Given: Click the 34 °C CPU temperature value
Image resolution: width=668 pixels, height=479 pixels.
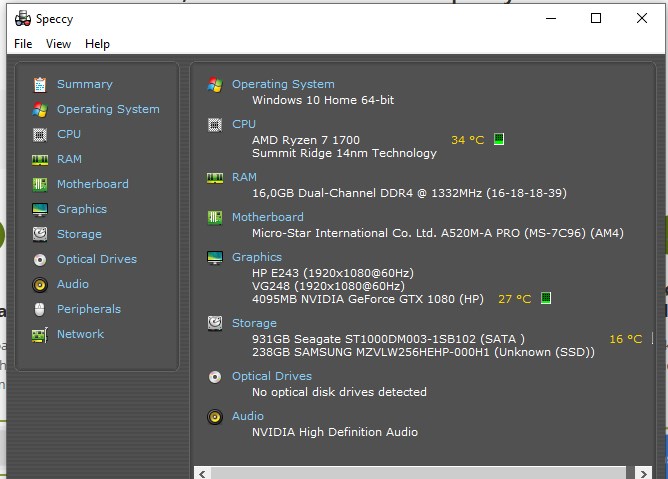Looking at the screenshot, I should [x=467, y=140].
